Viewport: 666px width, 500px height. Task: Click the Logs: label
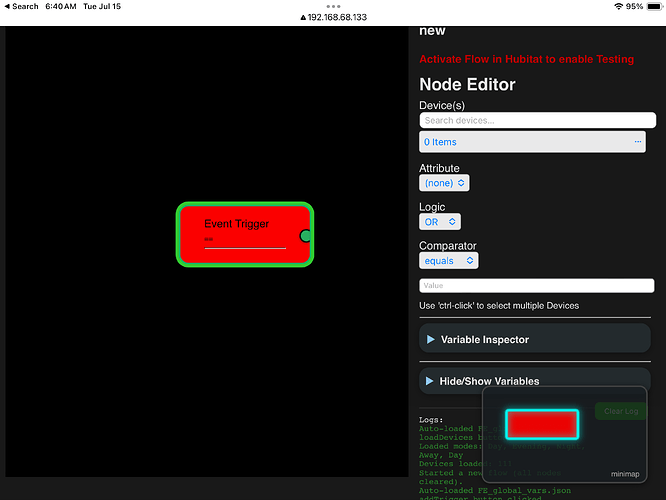[x=431, y=420]
